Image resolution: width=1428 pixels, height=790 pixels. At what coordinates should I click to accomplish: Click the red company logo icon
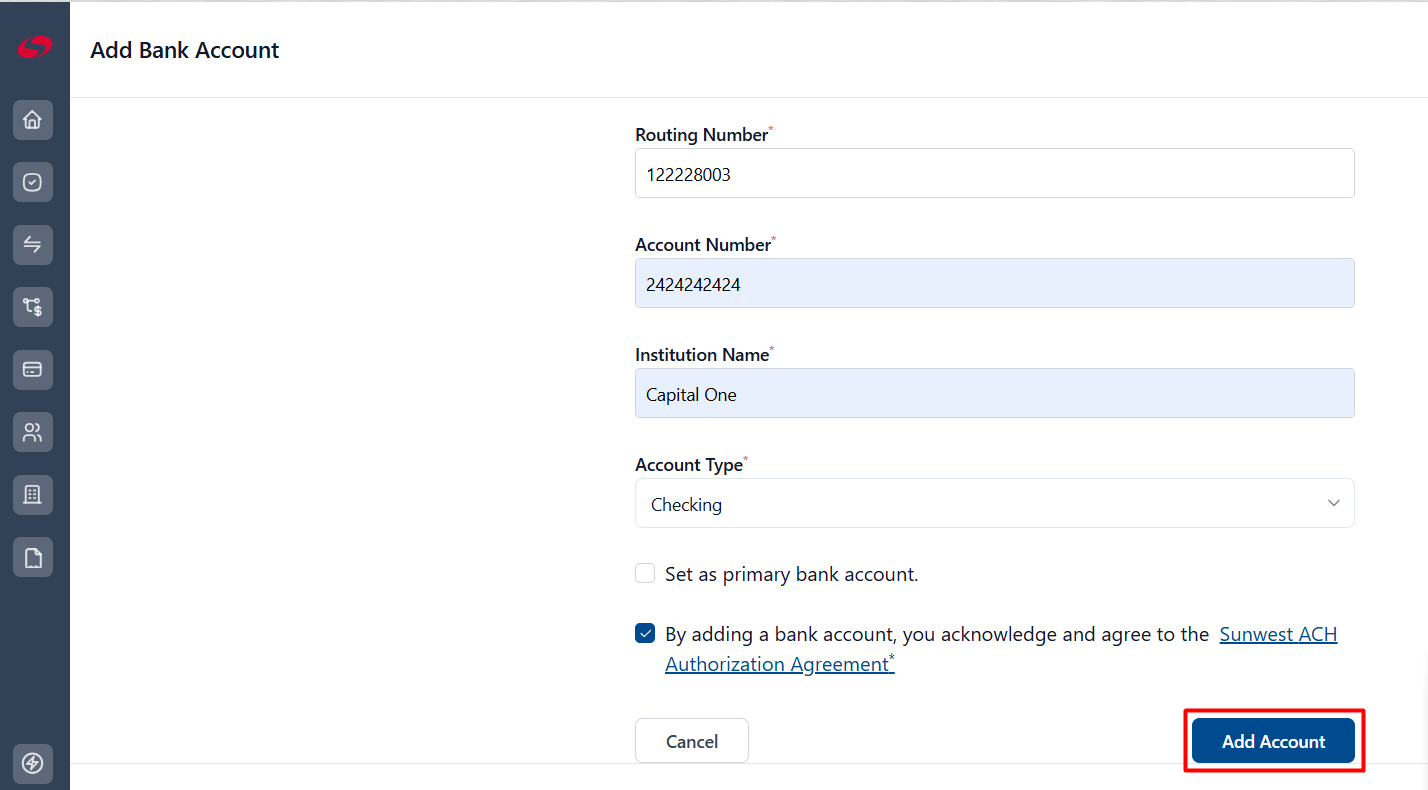(34, 47)
